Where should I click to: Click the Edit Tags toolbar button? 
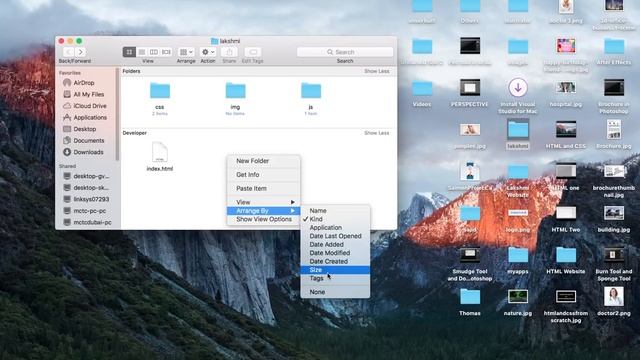coord(253,52)
